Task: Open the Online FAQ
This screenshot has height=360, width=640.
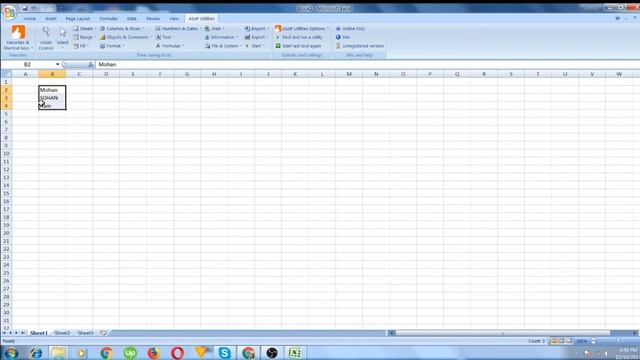Action: (350, 29)
